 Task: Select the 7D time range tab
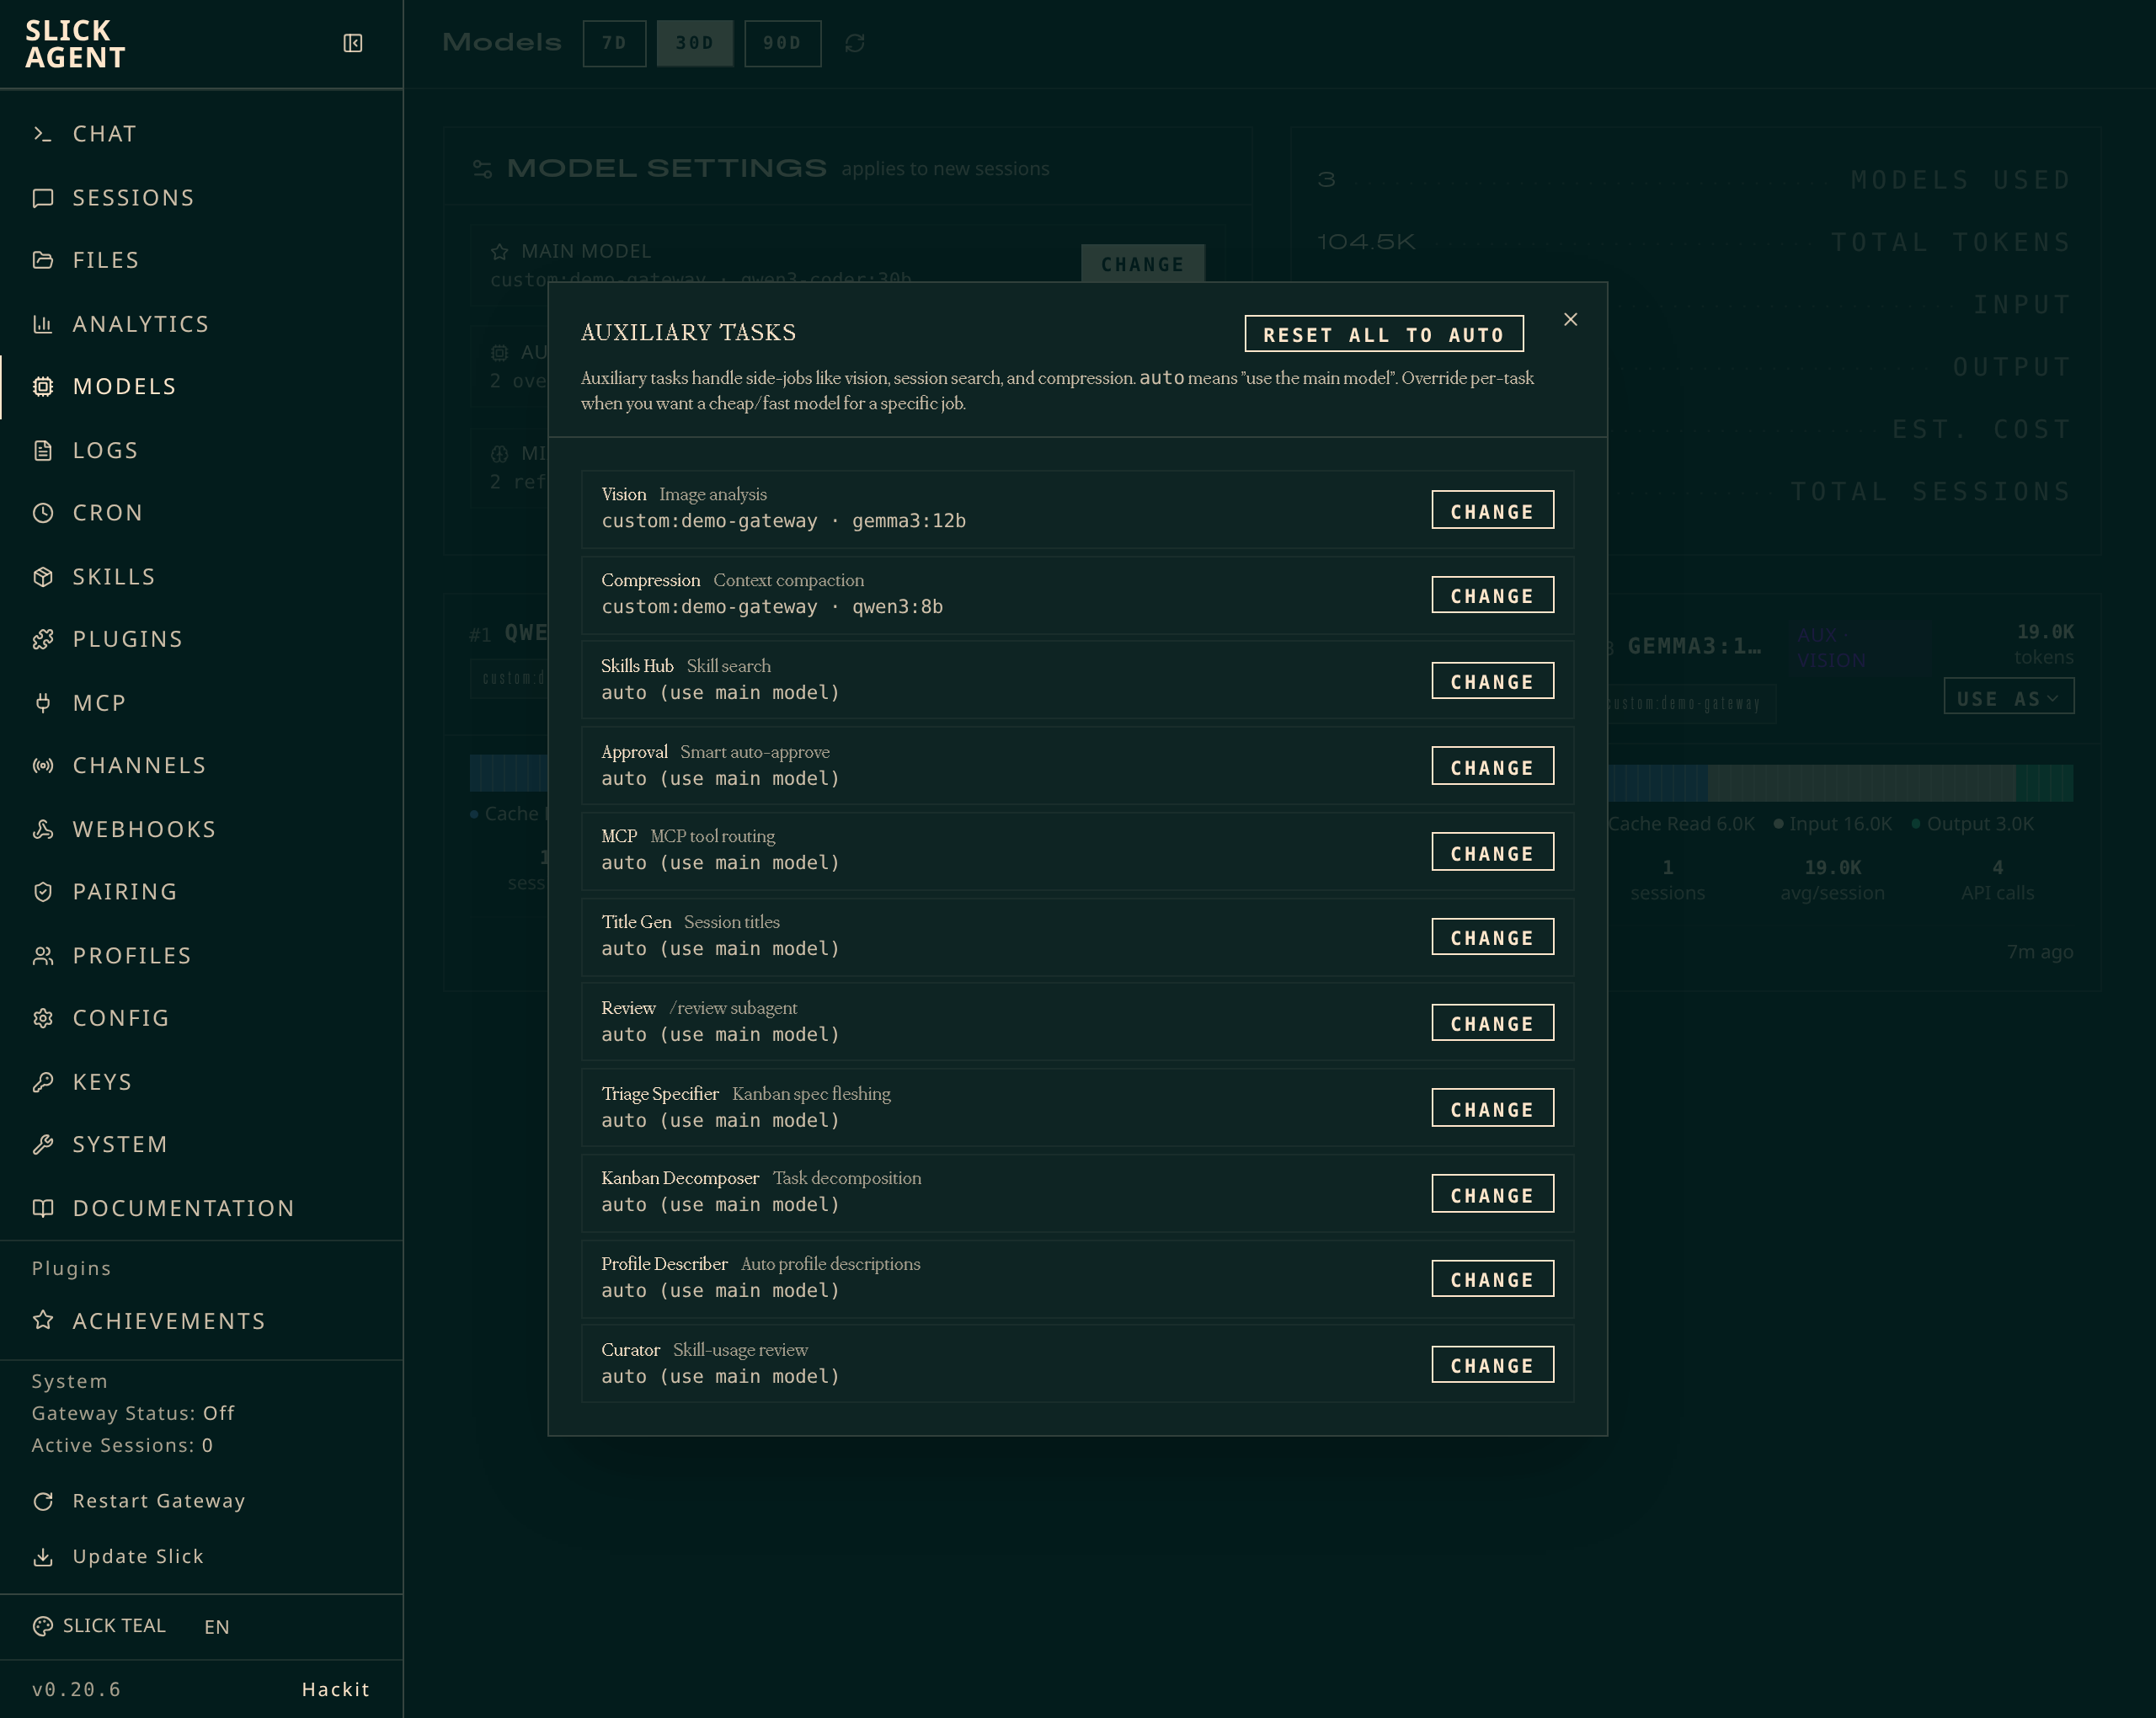pos(614,43)
